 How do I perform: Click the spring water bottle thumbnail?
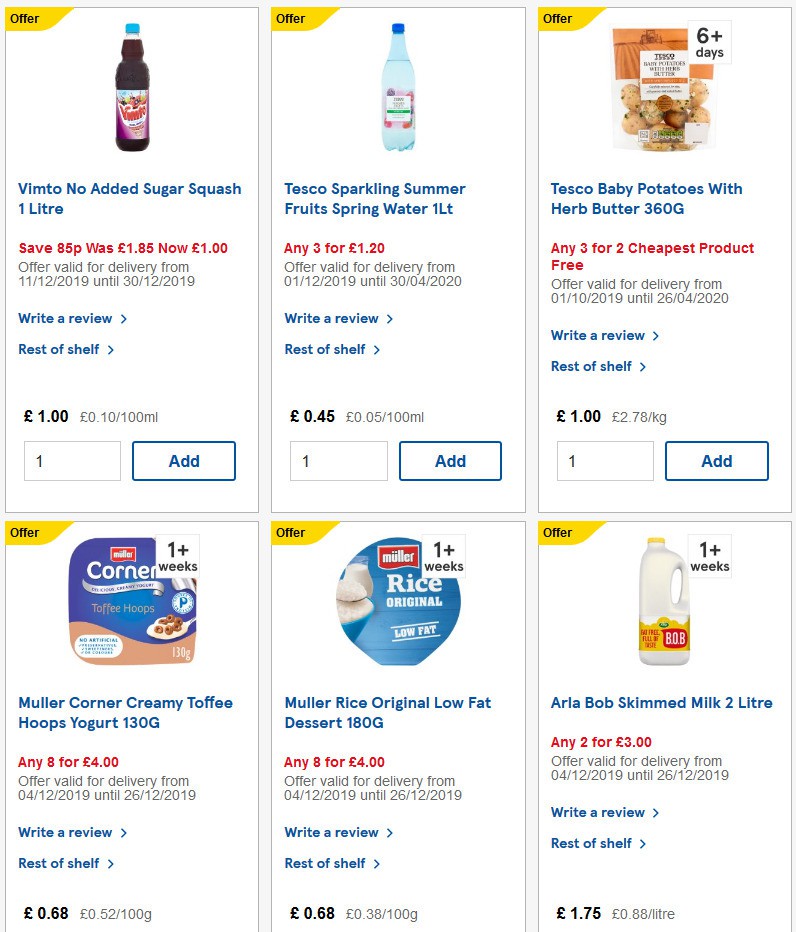point(397,88)
